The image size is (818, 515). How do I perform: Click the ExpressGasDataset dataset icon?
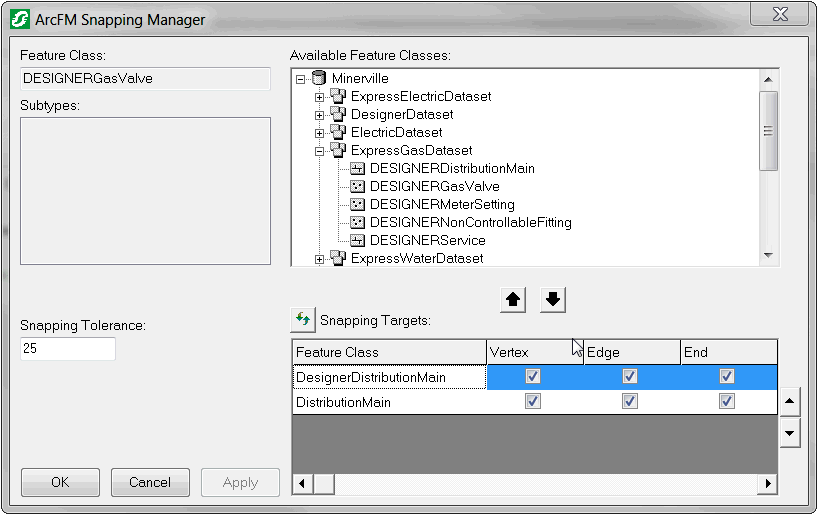point(338,150)
